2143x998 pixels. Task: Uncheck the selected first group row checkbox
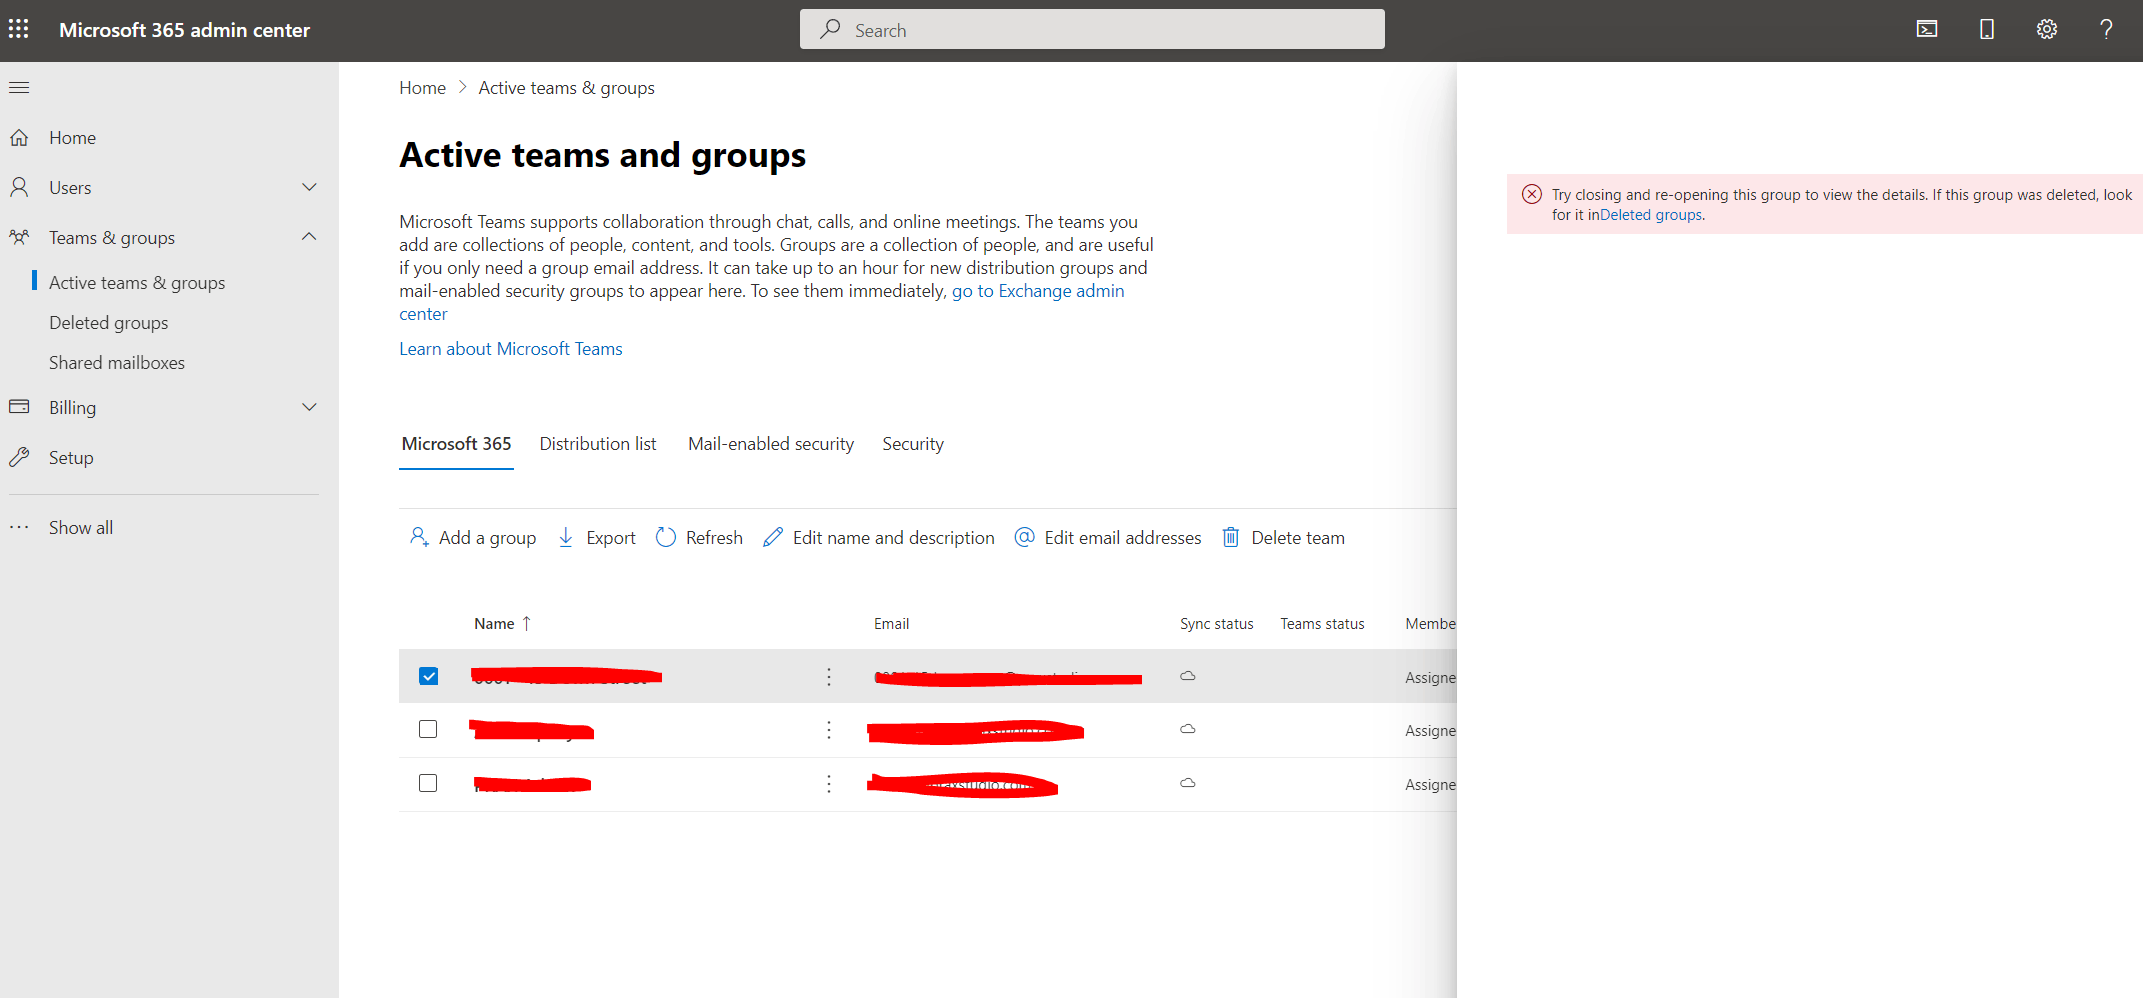pos(428,676)
